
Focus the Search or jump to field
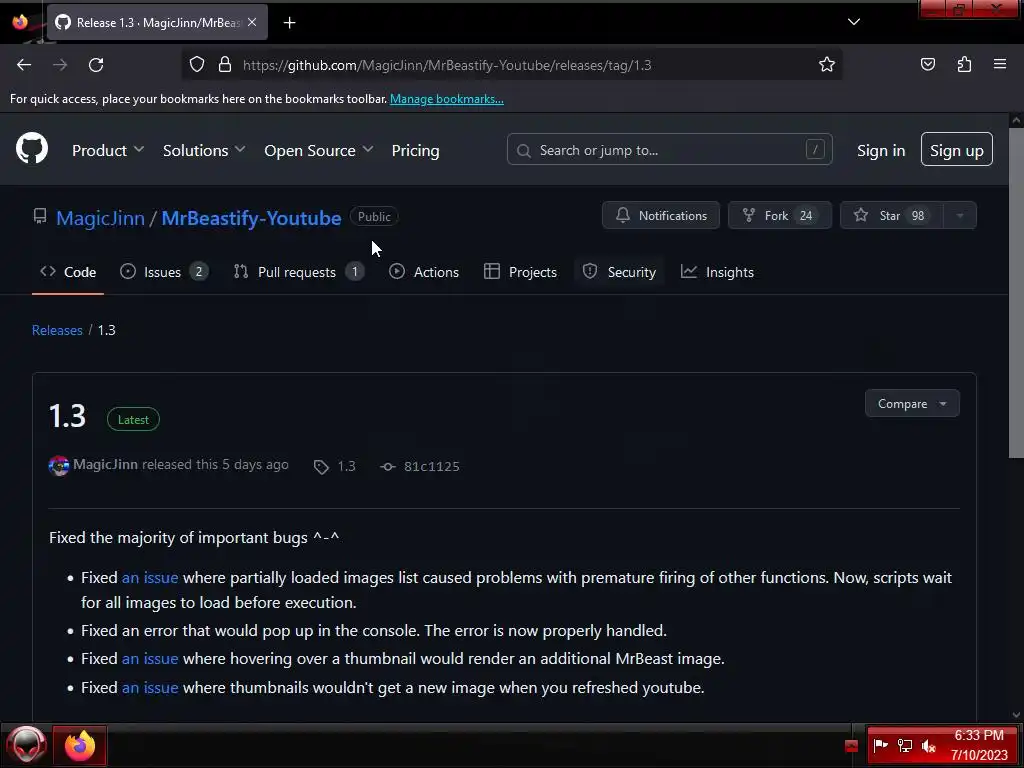(x=669, y=150)
